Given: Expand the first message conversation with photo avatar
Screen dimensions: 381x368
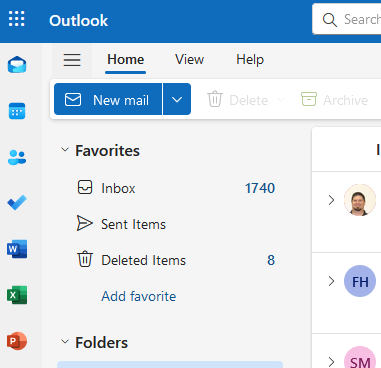Looking at the screenshot, I should [x=331, y=200].
